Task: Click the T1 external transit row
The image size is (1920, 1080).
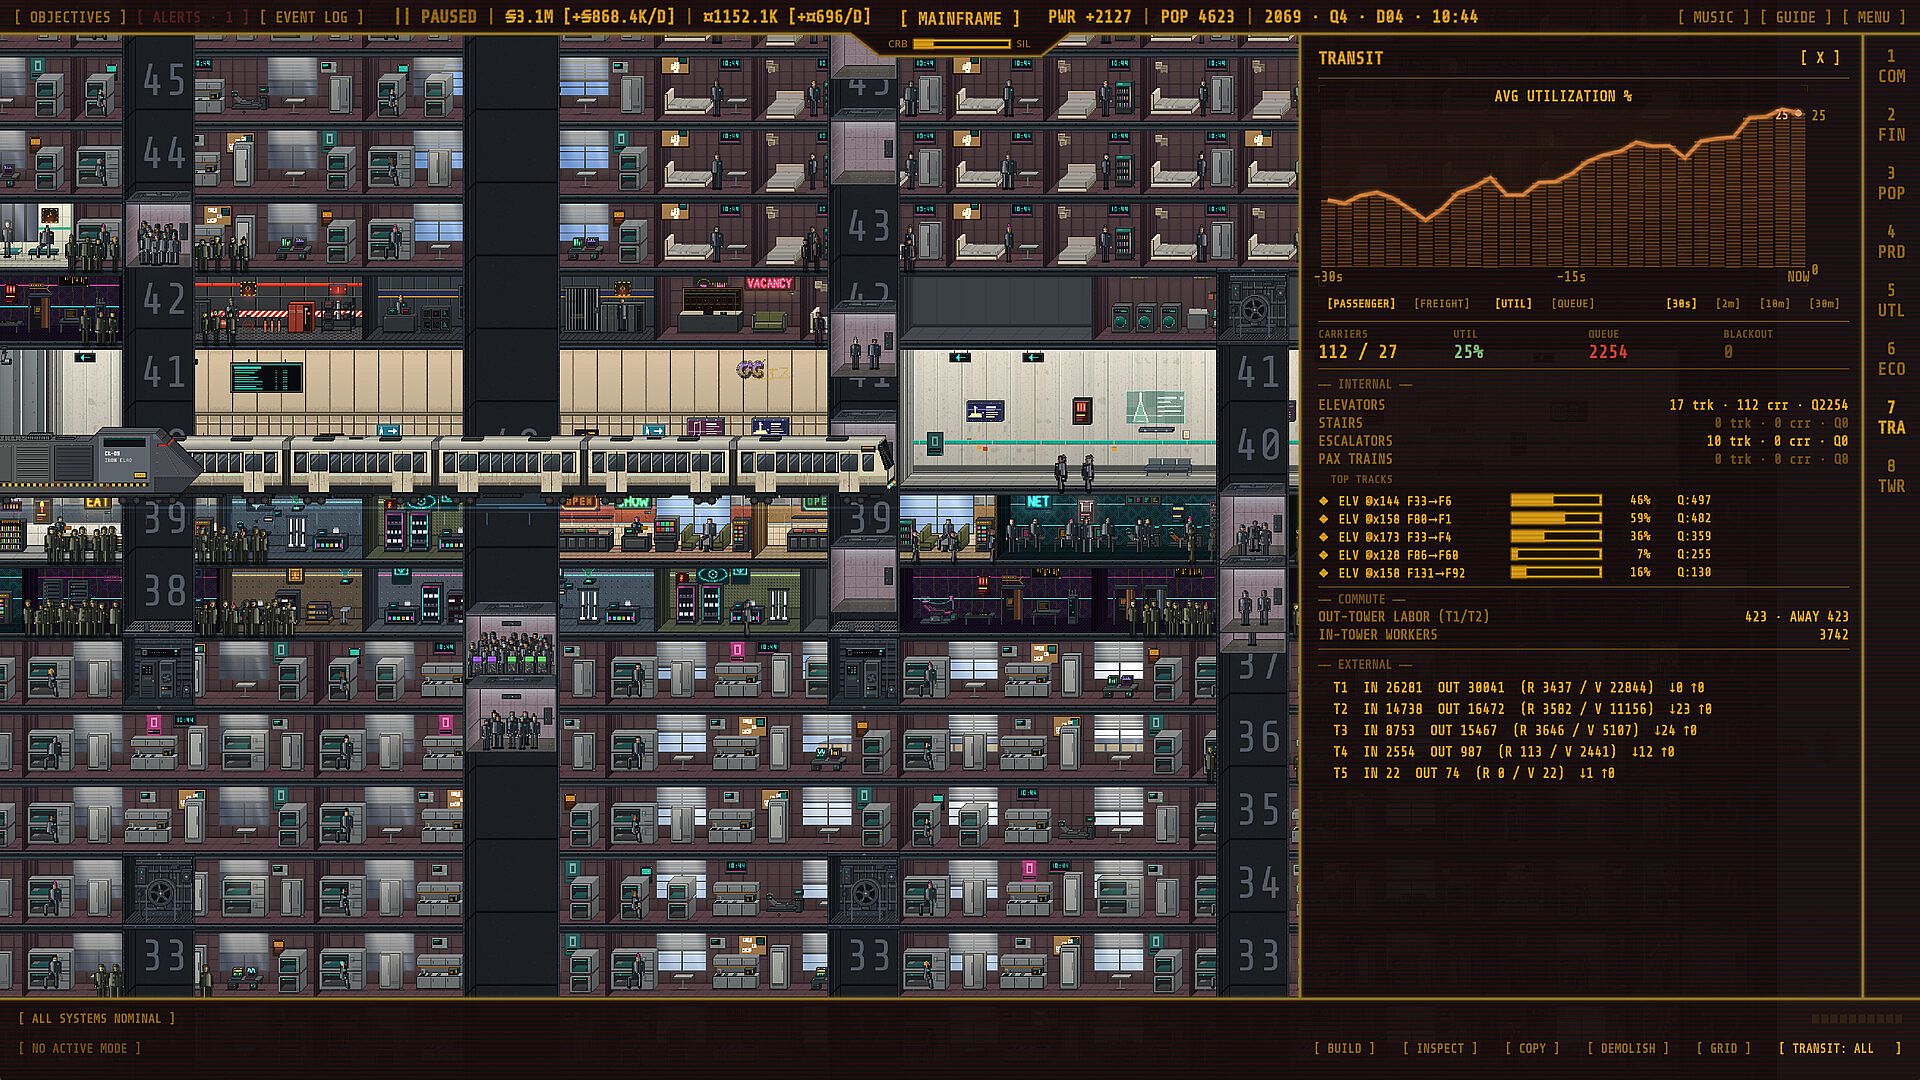Action: click(1518, 688)
